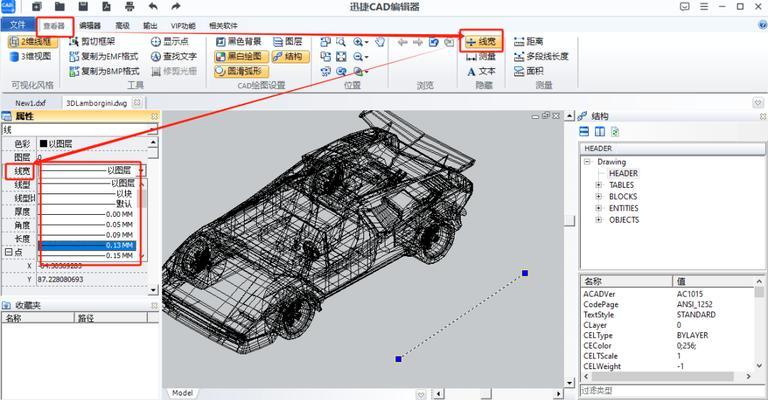Click the print icon in title bar

pyautogui.click(x=129, y=7)
